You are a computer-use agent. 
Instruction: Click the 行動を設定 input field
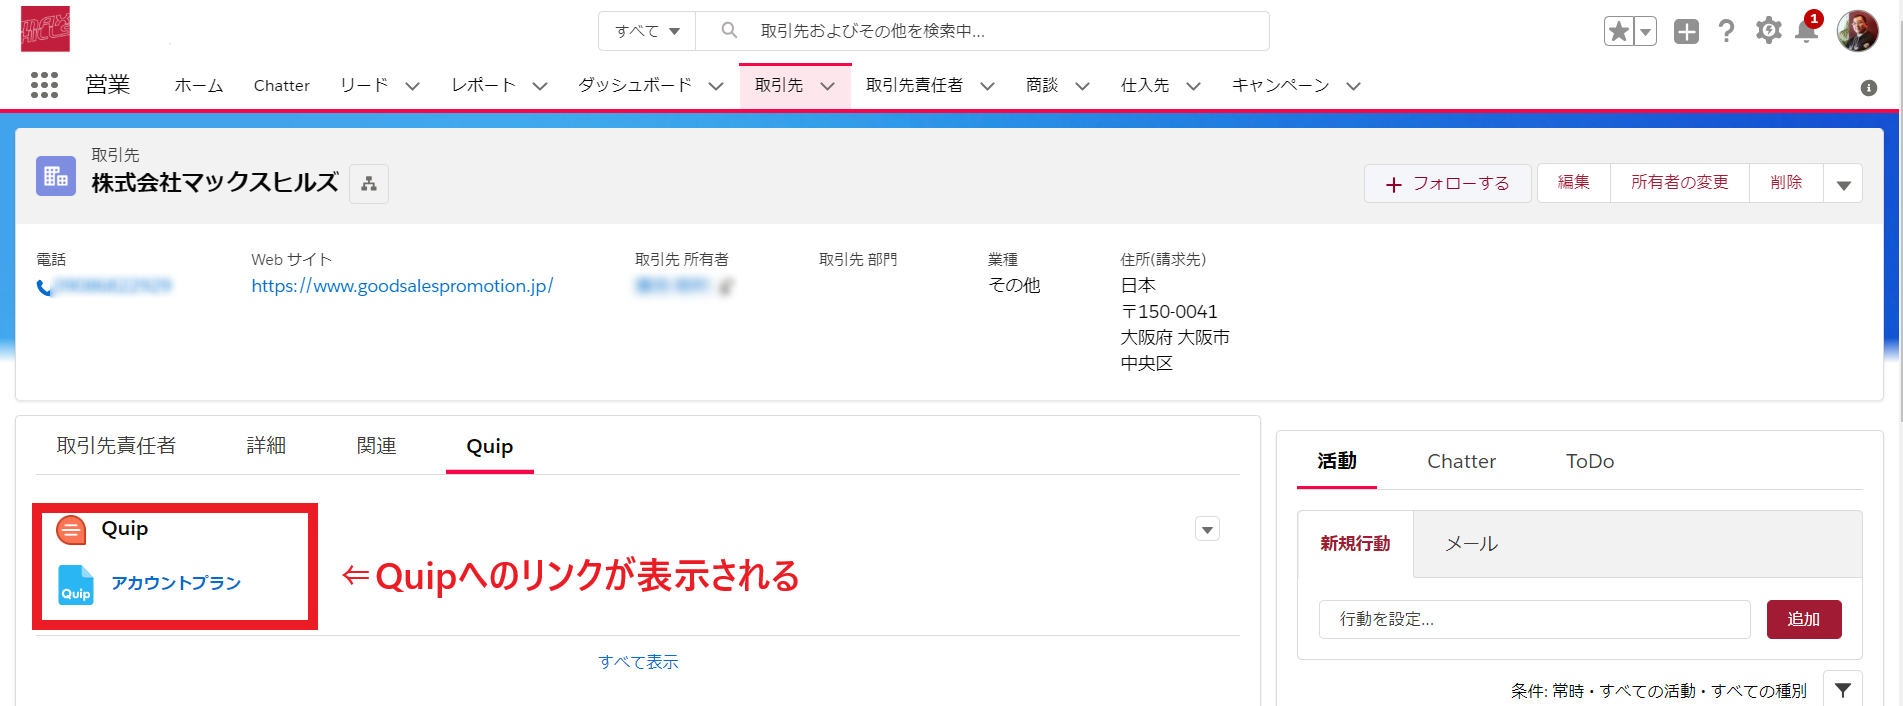pyautogui.click(x=1534, y=619)
